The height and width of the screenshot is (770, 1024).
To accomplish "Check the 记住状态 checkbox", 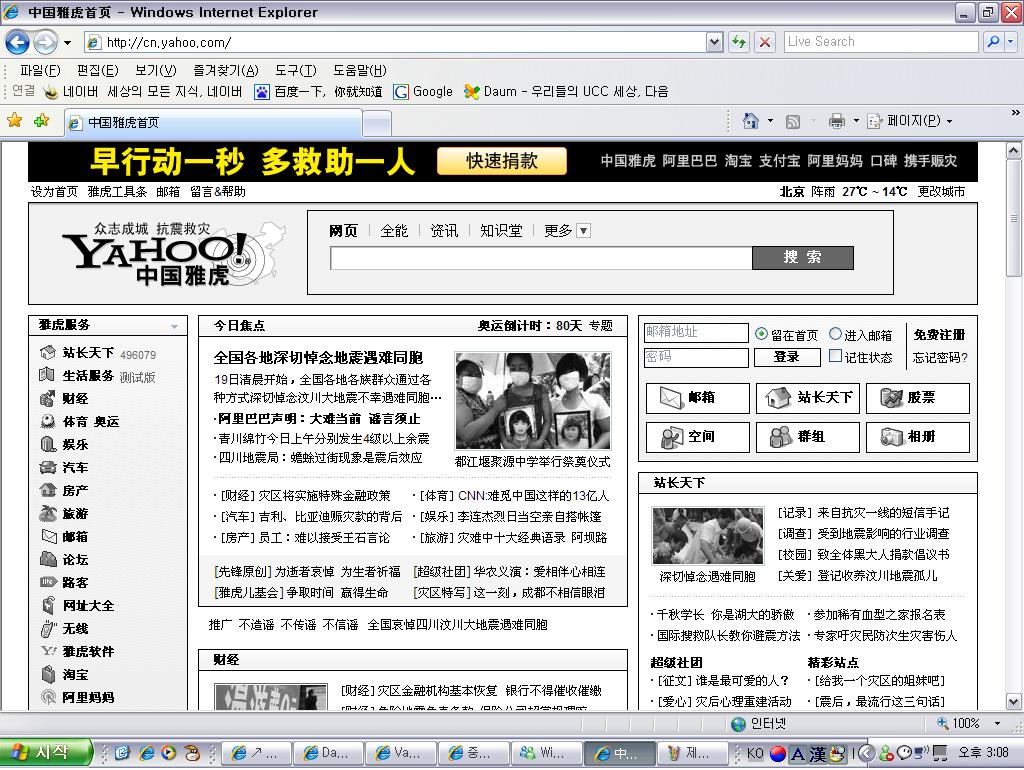I will 835,356.
